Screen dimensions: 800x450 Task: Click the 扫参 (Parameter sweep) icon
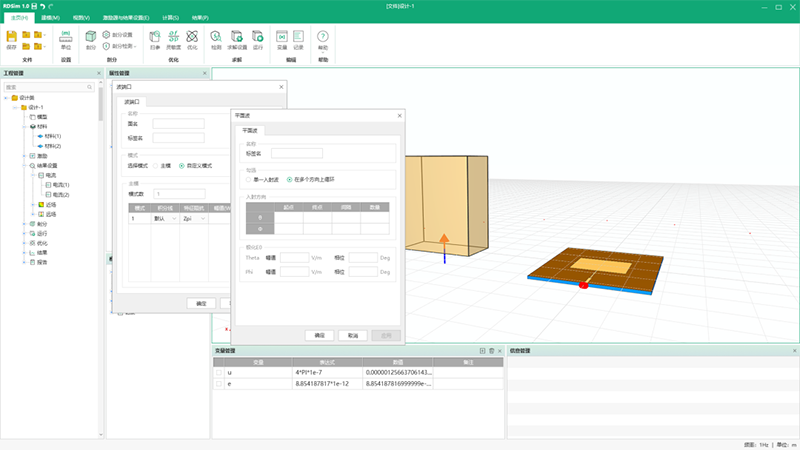[x=154, y=38]
